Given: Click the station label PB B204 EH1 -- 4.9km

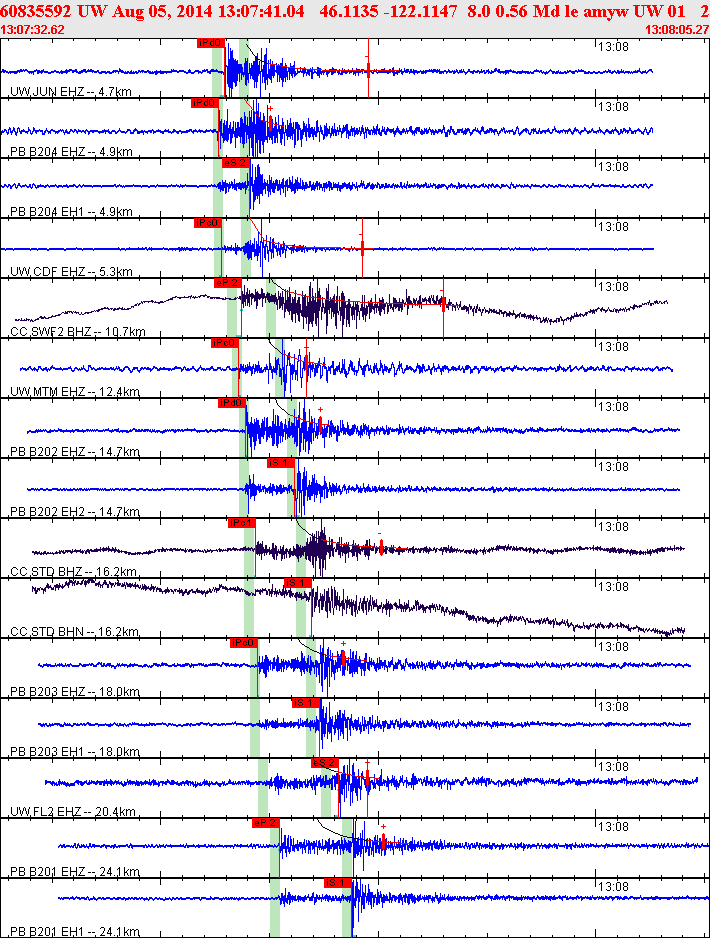Looking at the screenshot, I should pos(71,211).
